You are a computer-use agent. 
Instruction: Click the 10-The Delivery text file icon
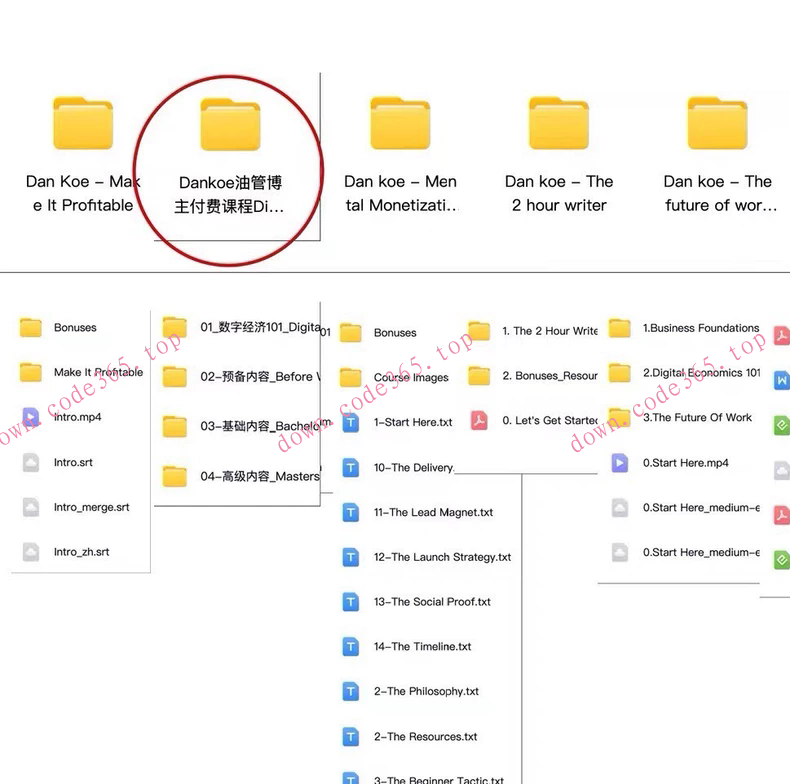(351, 468)
